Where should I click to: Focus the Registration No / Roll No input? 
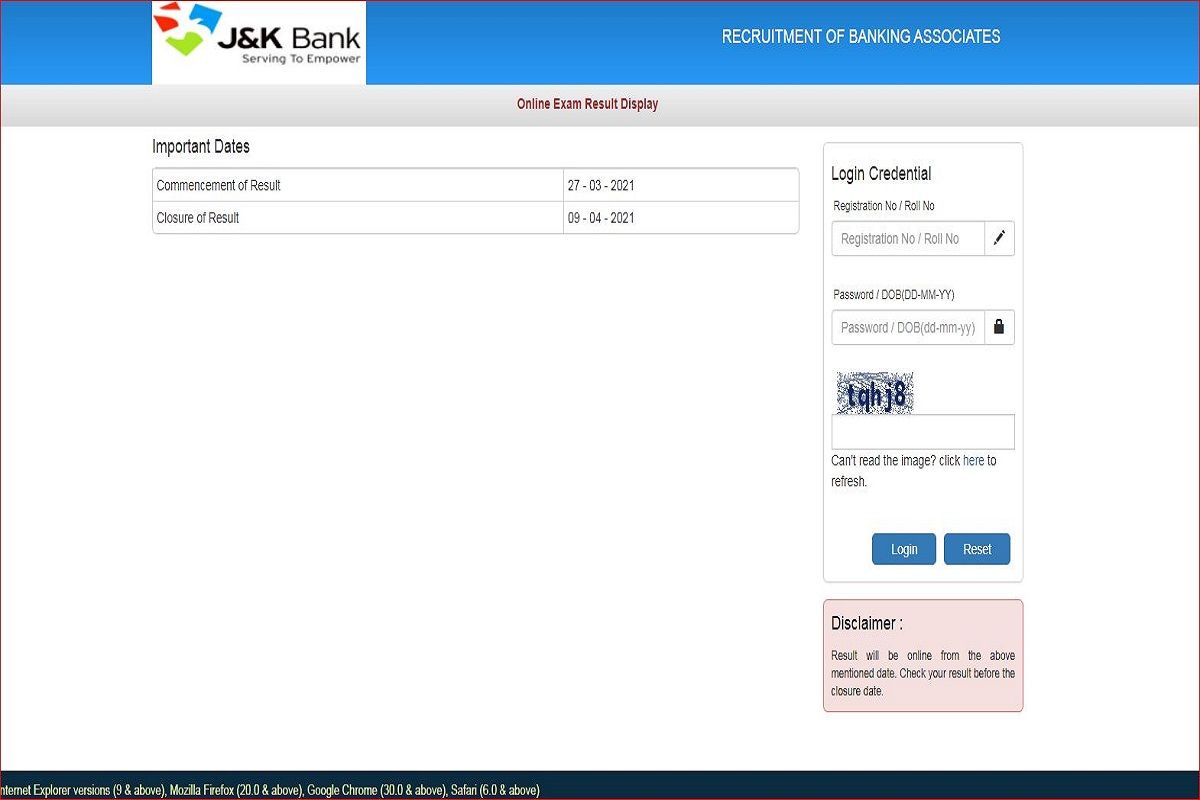tap(908, 239)
